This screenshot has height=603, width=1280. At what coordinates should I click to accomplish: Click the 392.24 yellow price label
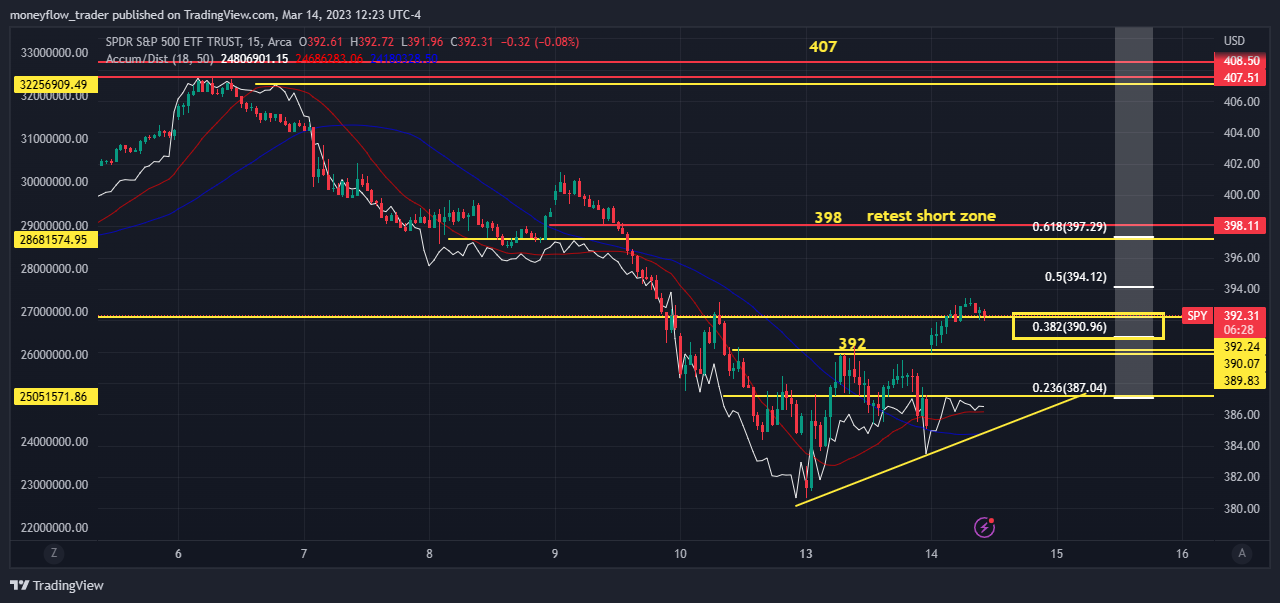coord(1239,346)
